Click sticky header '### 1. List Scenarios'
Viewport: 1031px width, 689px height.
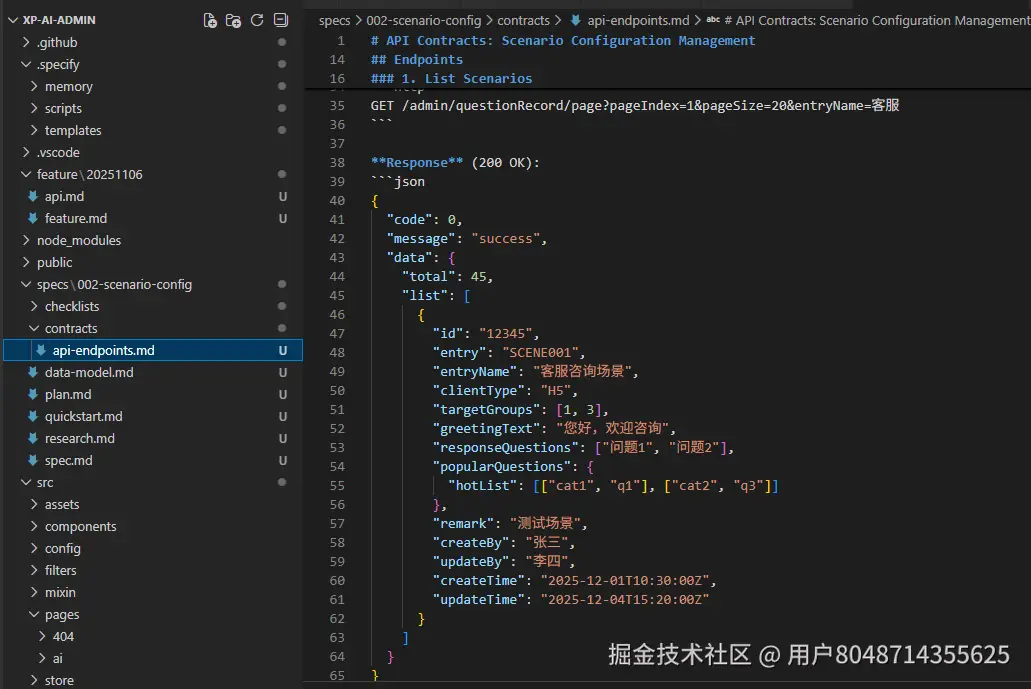(x=451, y=78)
